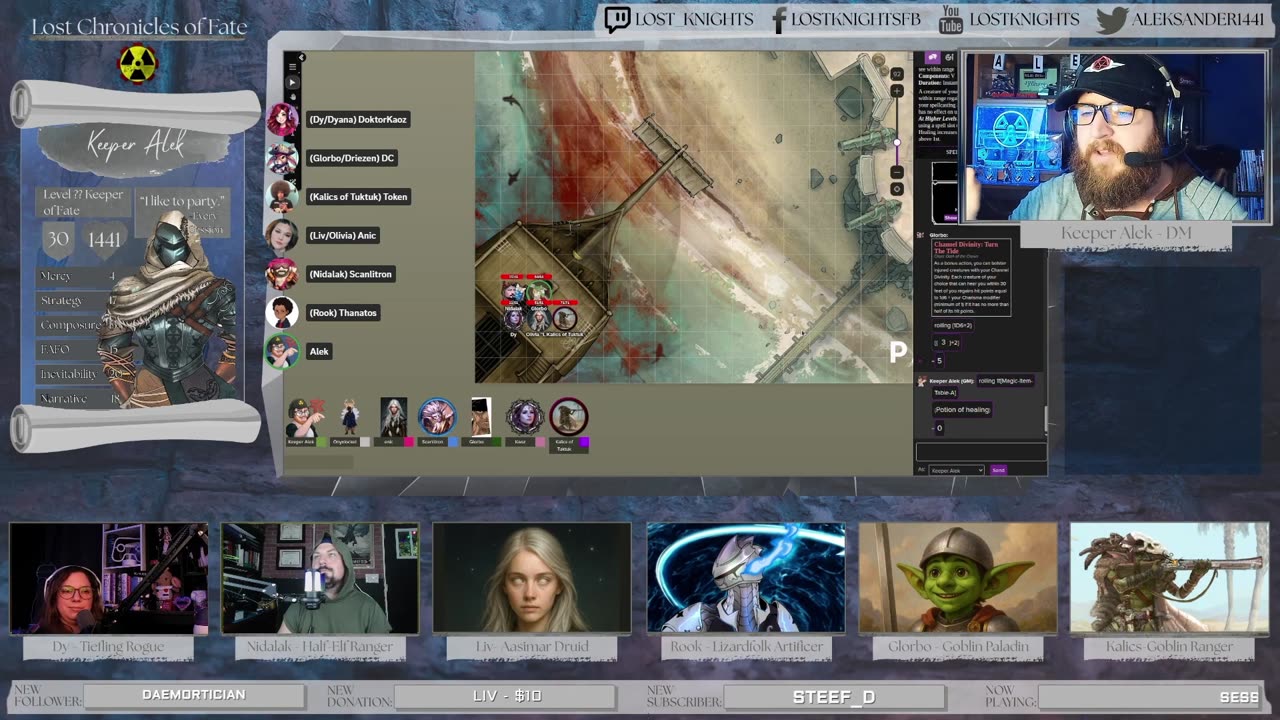Image resolution: width=1280 pixels, height=720 pixels.
Task: Click the Keeper Alek DM webcam feed
Action: [x=1113, y=136]
